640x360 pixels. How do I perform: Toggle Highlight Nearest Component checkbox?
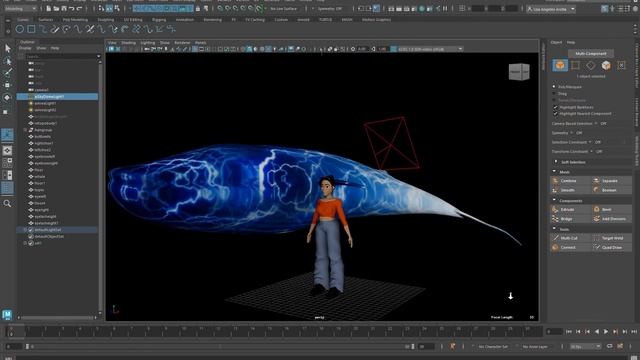pos(555,113)
